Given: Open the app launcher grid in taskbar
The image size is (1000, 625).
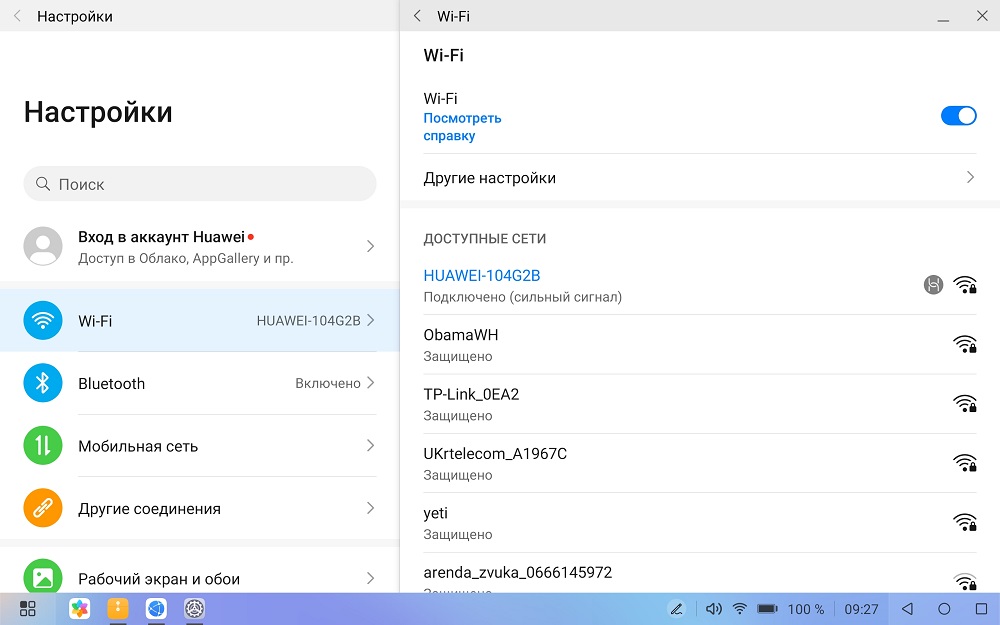Looking at the screenshot, I should [x=27, y=608].
